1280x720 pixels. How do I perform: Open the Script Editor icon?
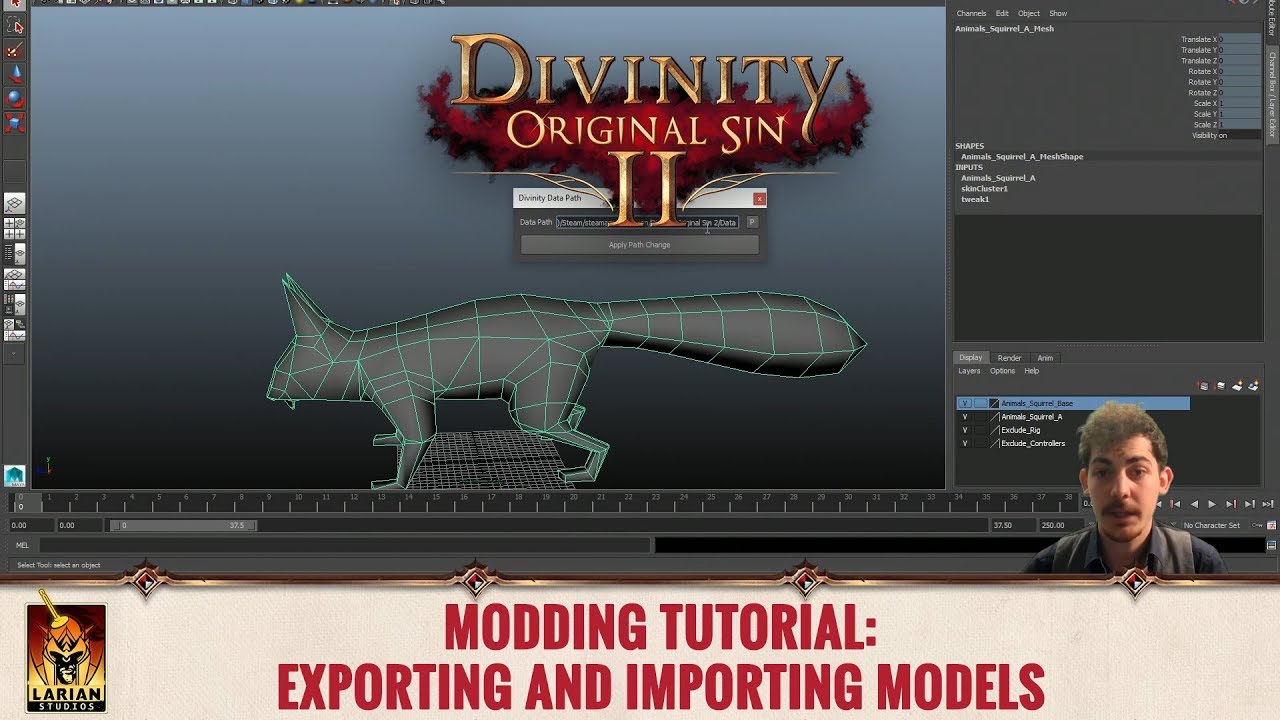point(1271,545)
